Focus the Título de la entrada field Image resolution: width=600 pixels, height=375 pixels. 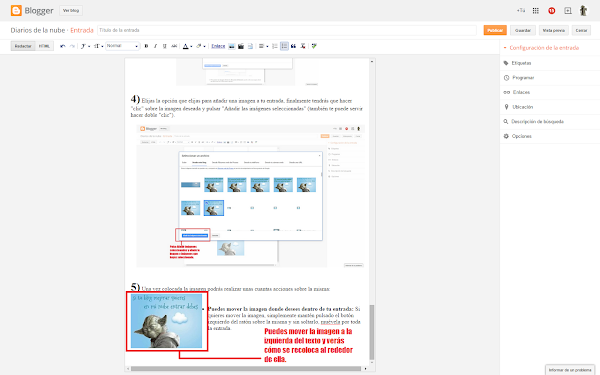pyautogui.click(x=287, y=30)
